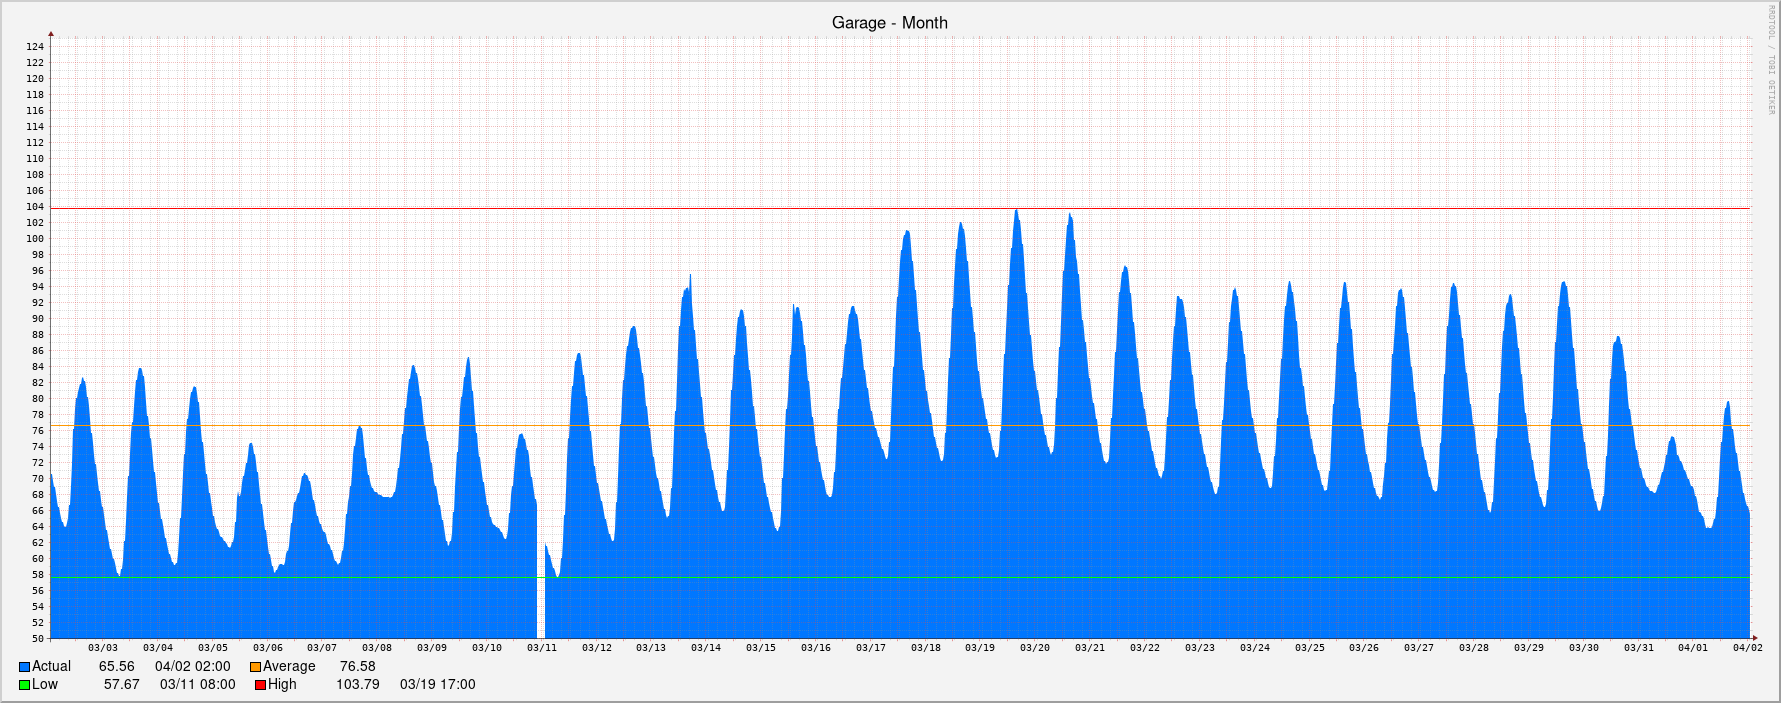The image size is (1781, 703).
Task: Click the Actual value 65.56
Action: 116,667
